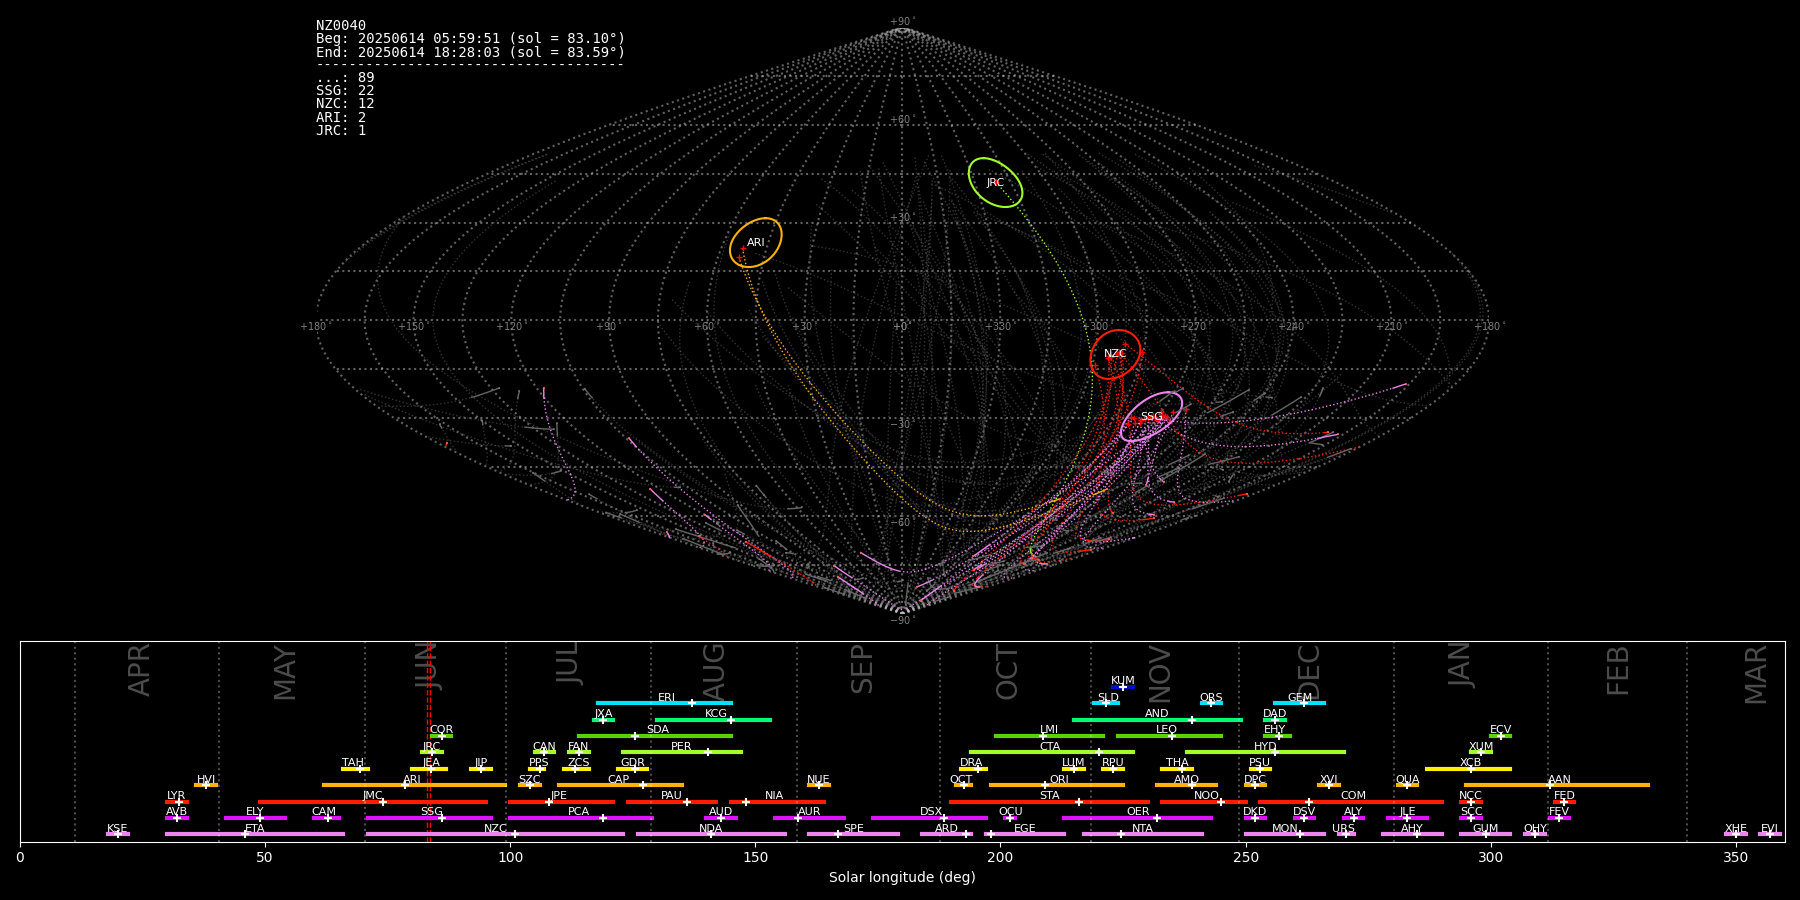Click the SDA shower bar label

(x=658, y=730)
